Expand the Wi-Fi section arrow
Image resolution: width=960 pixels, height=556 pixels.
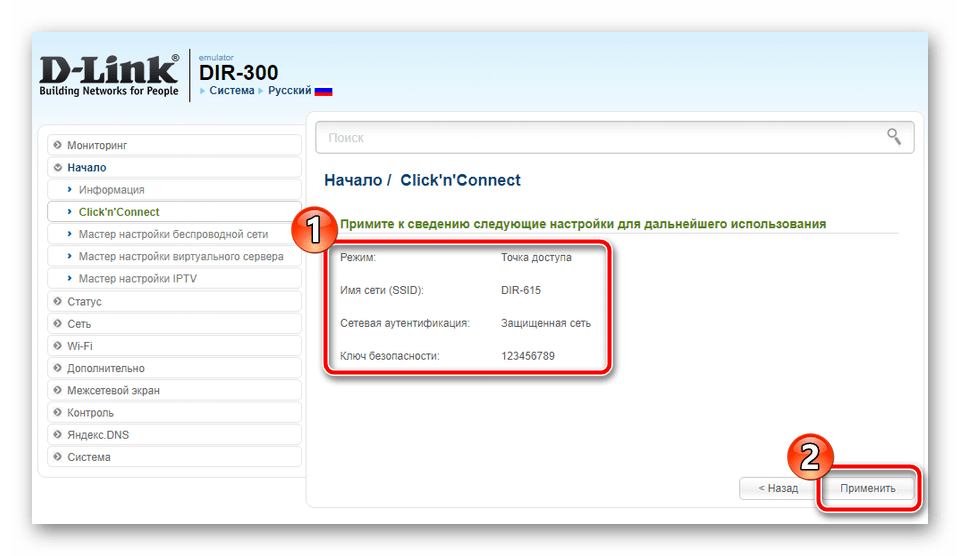pyautogui.click(x=58, y=345)
